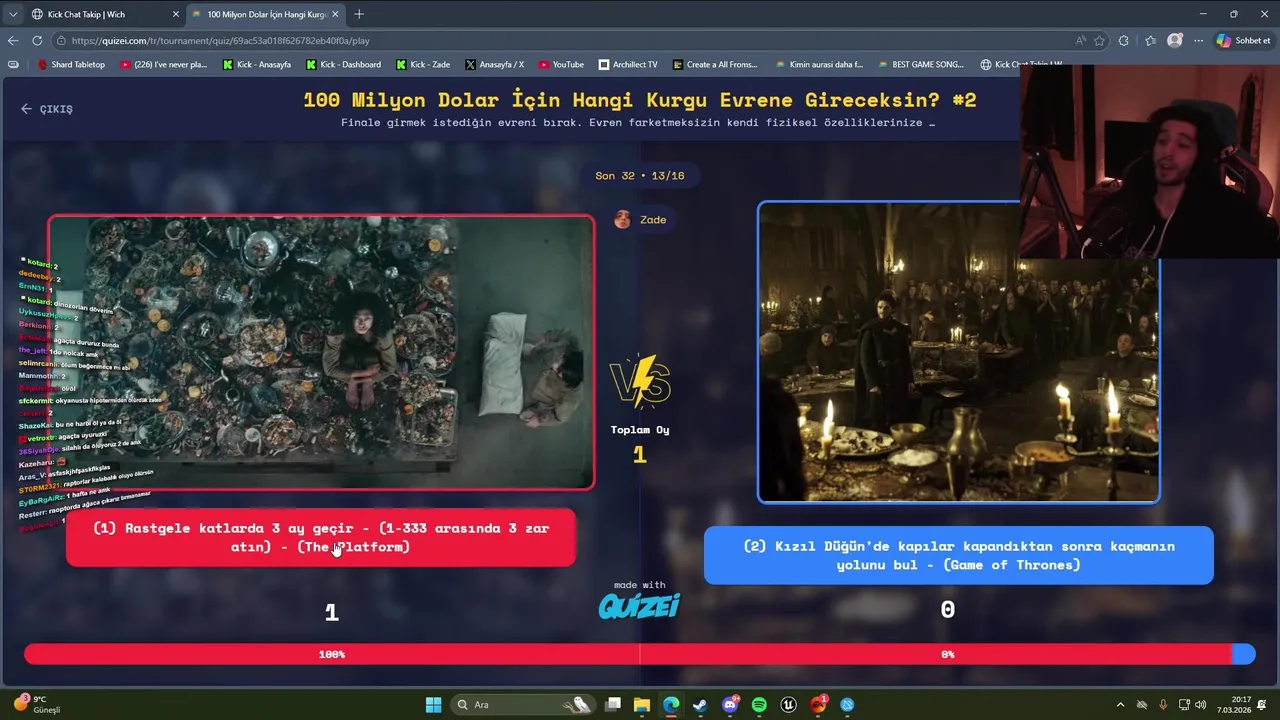The height and width of the screenshot is (720, 1280).
Task: Open File Explorer from taskbar
Action: (642, 705)
